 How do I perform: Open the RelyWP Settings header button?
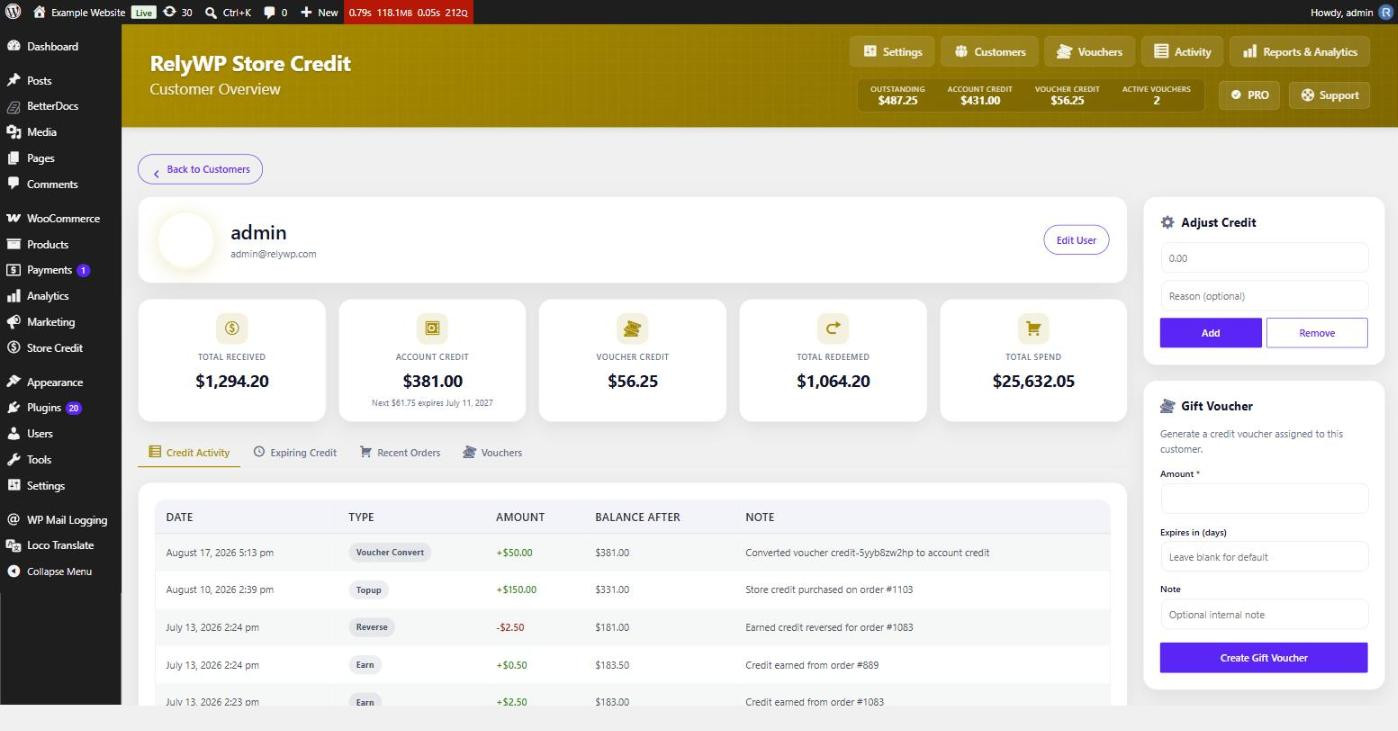pos(892,52)
